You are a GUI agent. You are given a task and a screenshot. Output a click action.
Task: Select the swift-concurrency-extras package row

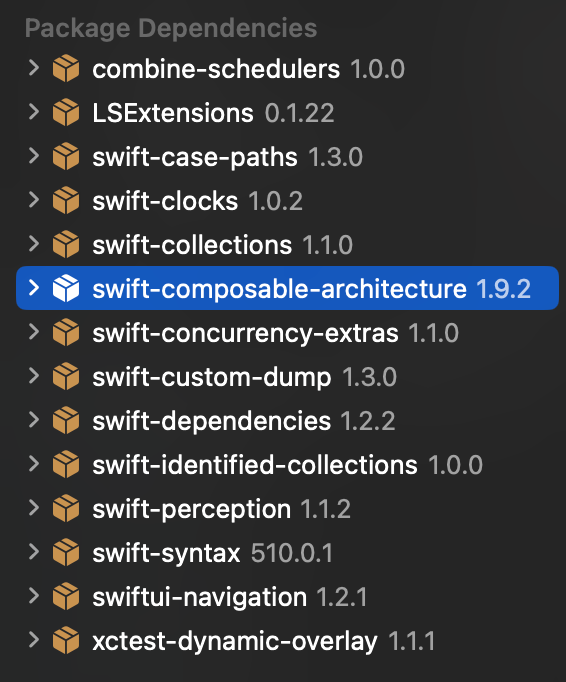287,333
